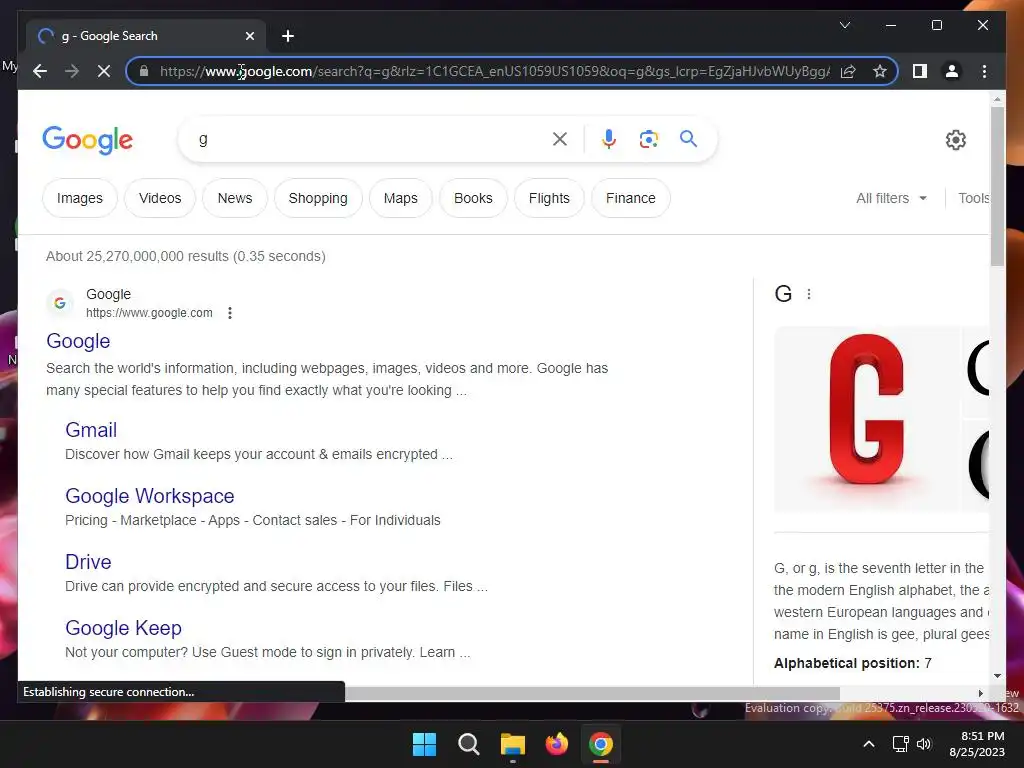
Task: Click the horizontal scrollbar thumb
Action: 592,693
